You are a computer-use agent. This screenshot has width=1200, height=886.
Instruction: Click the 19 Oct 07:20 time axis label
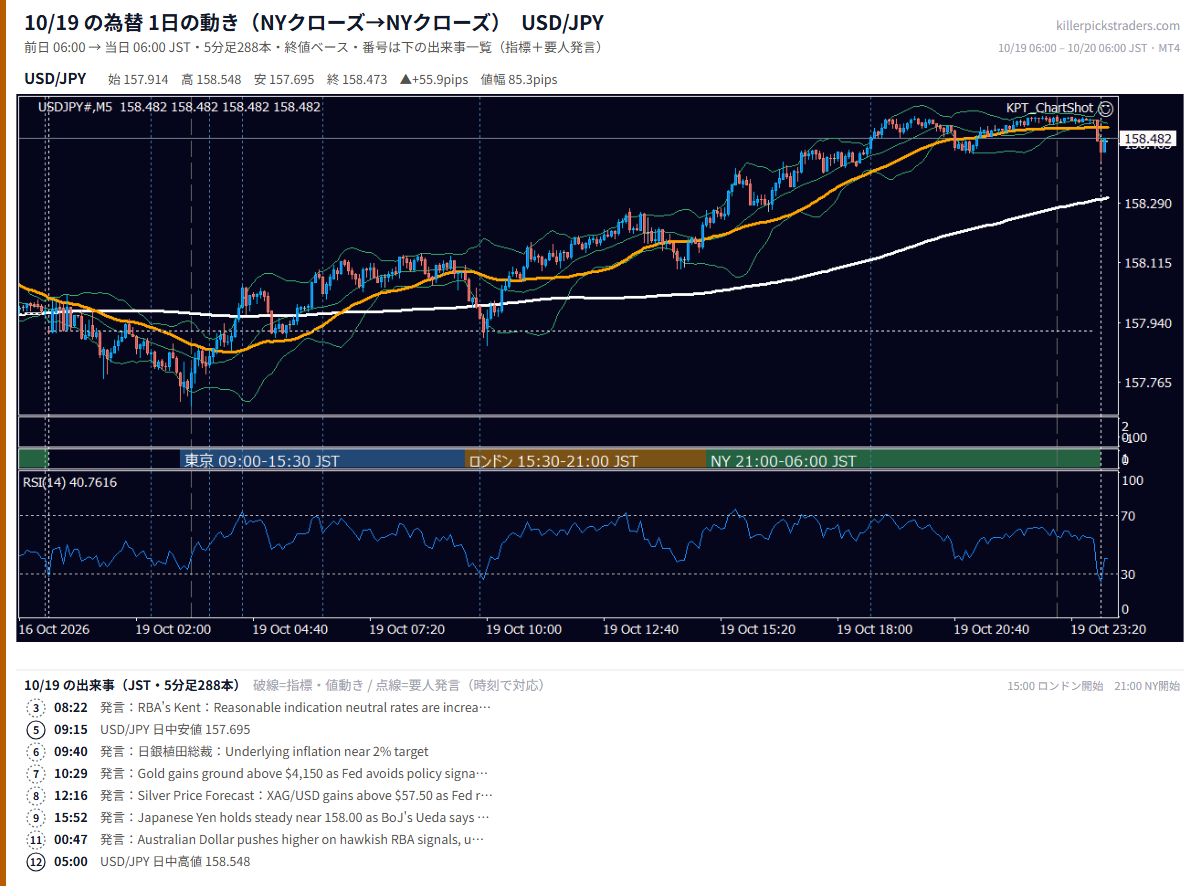tap(407, 630)
